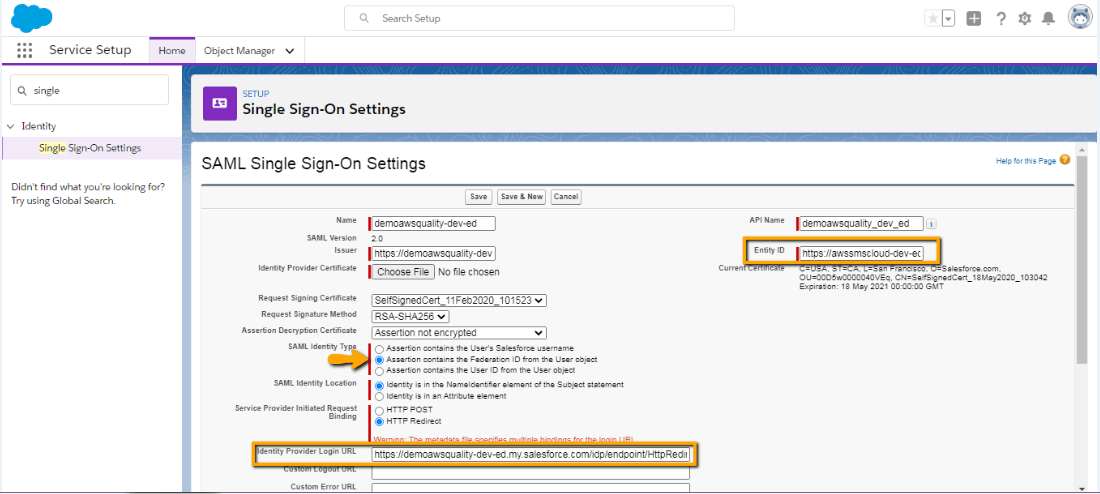This screenshot has width=1100, height=494.
Task: Click the Issuer input field
Action: coord(434,253)
